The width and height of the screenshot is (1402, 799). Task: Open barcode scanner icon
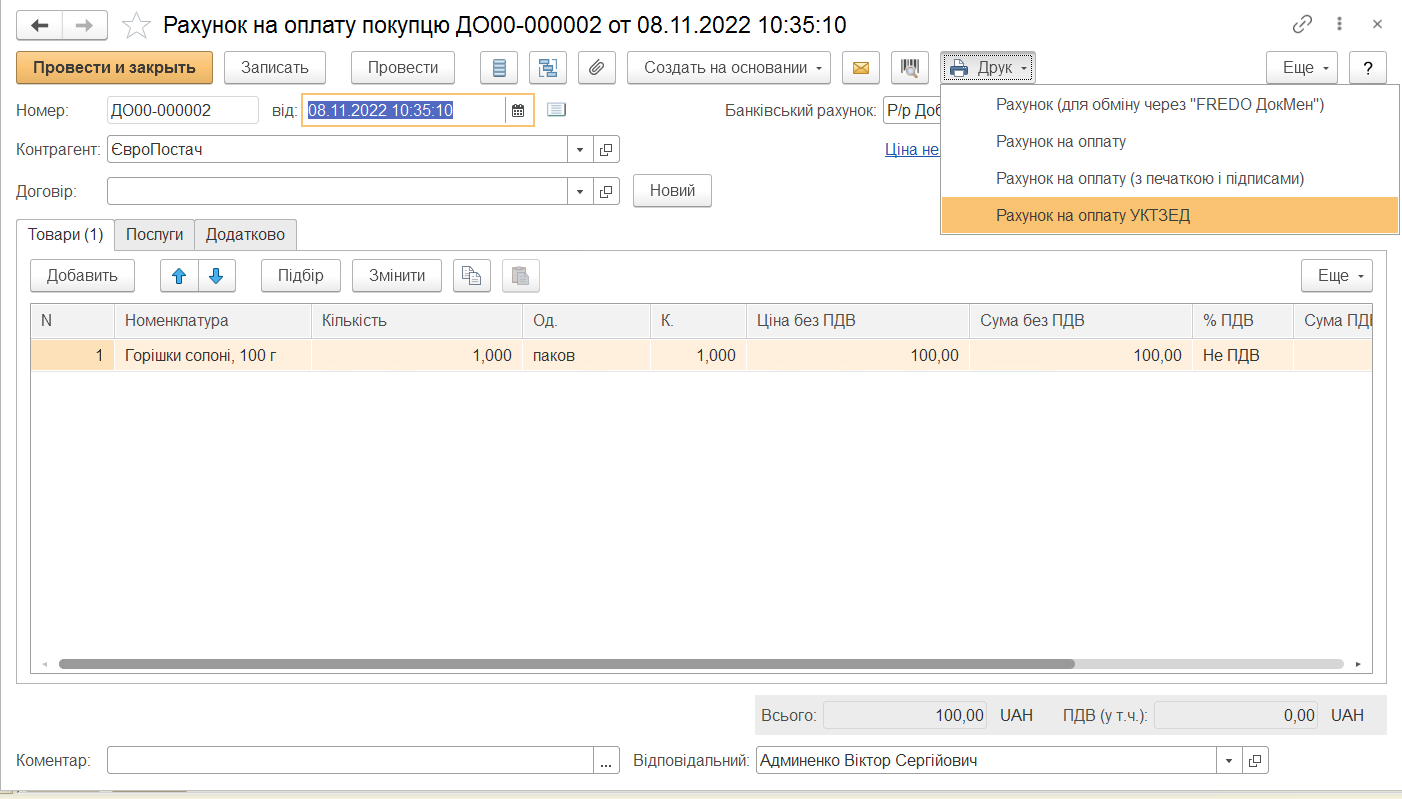coord(910,68)
